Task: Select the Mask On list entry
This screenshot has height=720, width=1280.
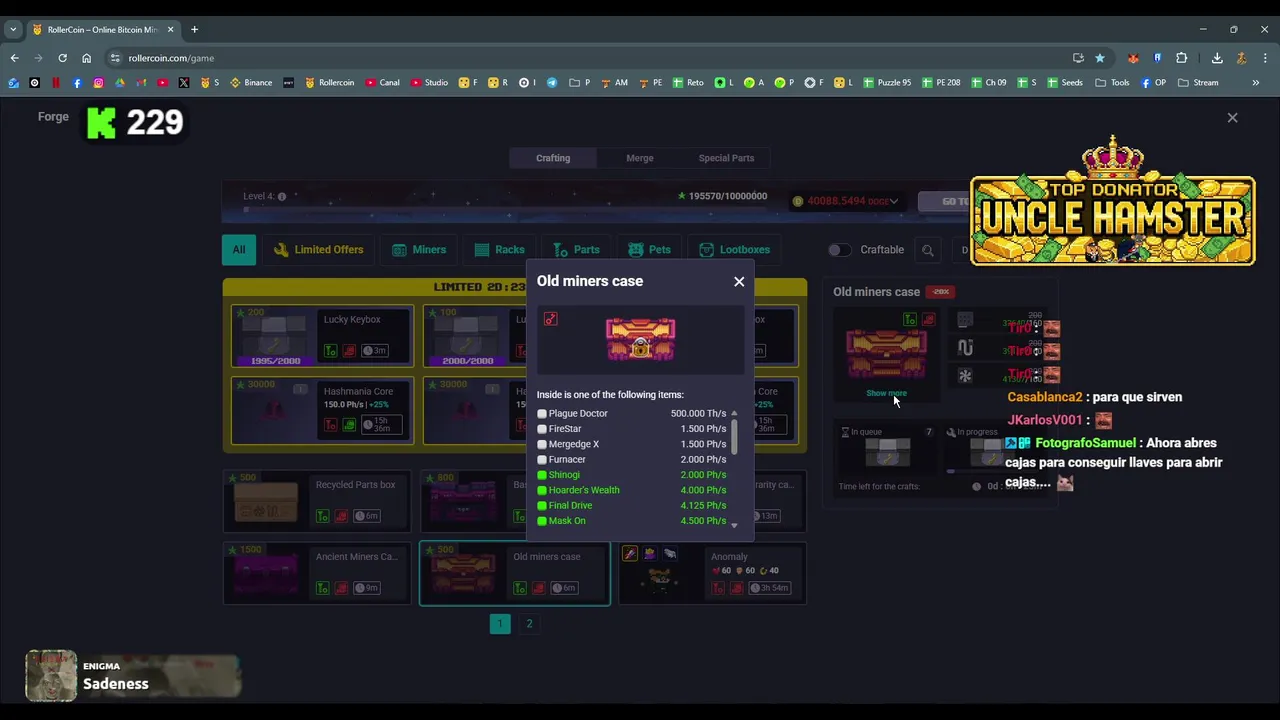Action: point(632,521)
